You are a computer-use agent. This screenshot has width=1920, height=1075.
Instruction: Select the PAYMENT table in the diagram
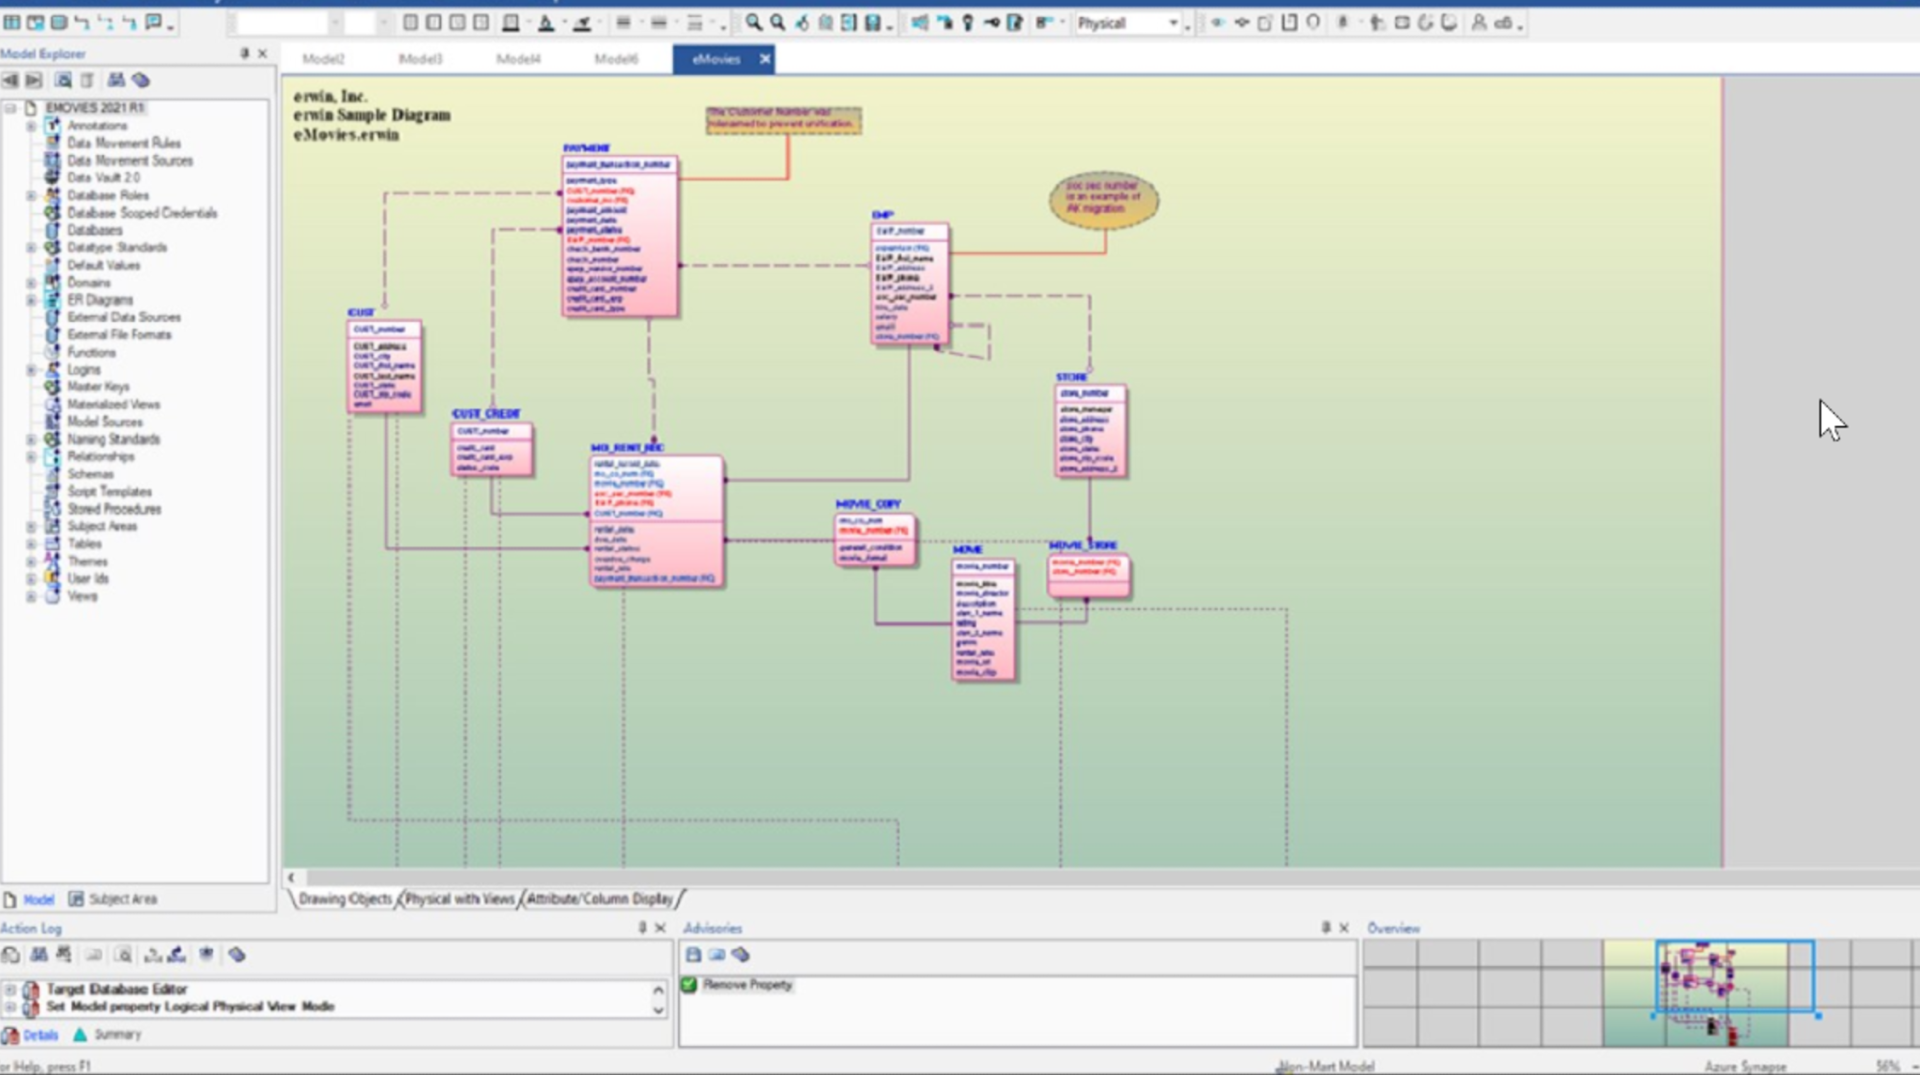point(620,236)
